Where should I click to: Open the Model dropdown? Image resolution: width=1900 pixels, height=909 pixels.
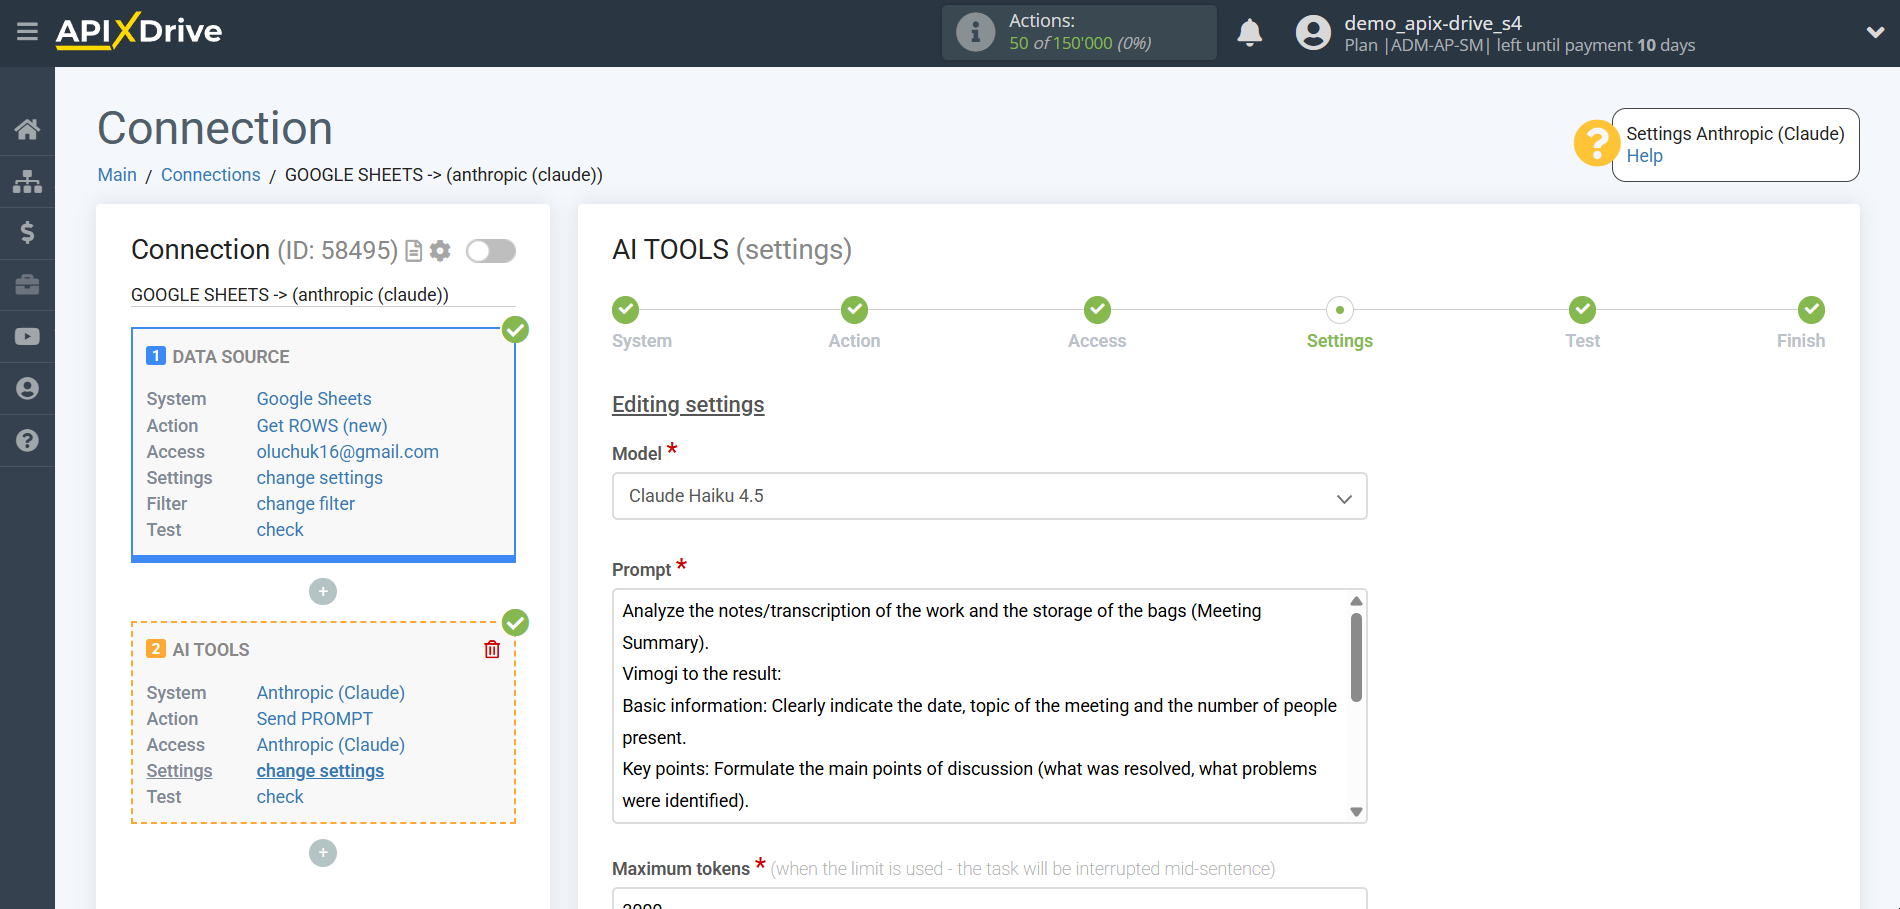click(x=989, y=496)
